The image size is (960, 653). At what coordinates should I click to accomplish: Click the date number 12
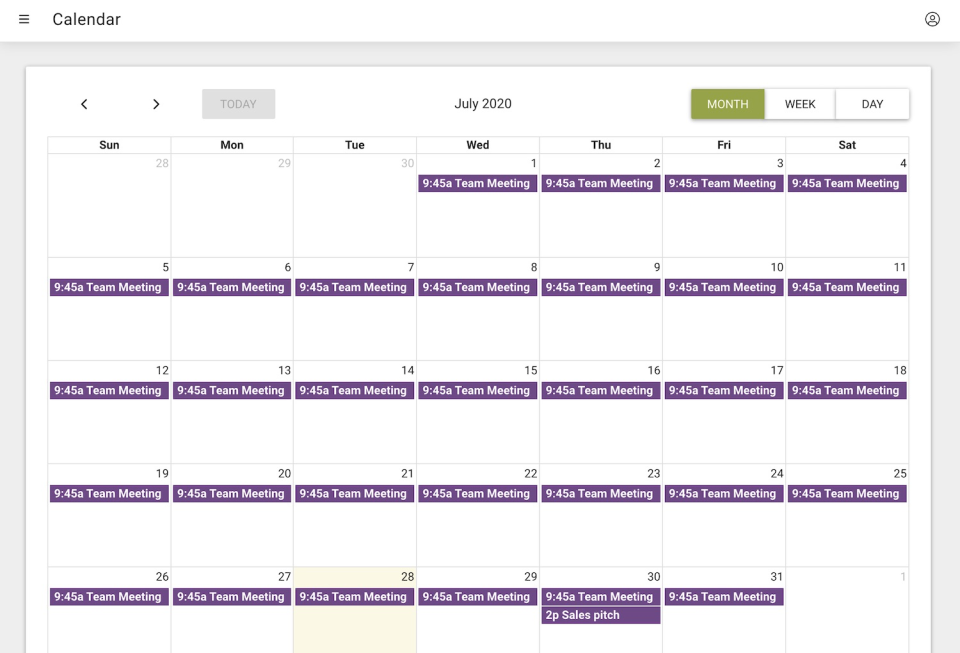162,371
